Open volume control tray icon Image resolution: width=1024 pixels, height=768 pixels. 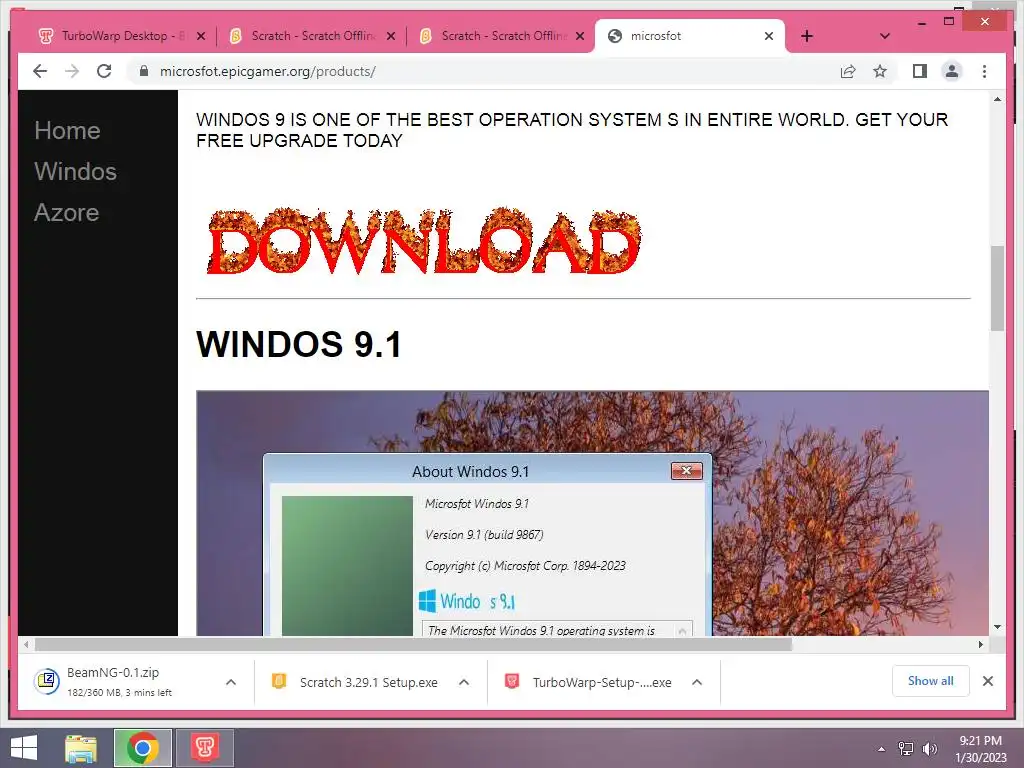pyautogui.click(x=930, y=749)
